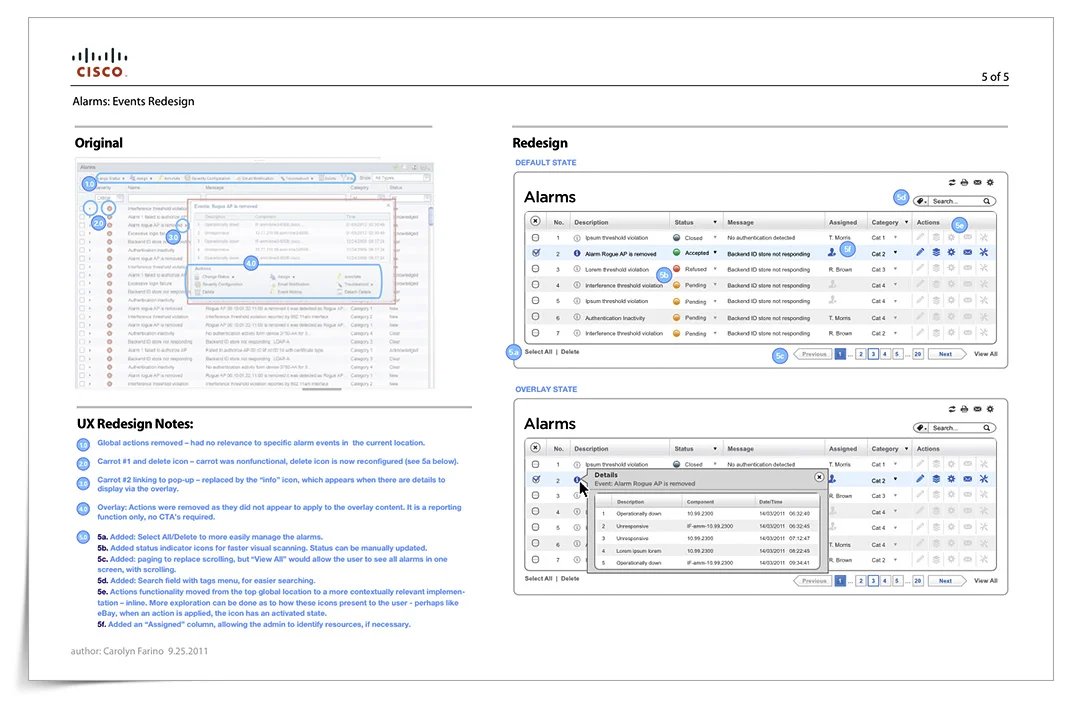Click greyed pencil icon in Default State row 1
This screenshot has width=1082, height=706.
(920, 237)
